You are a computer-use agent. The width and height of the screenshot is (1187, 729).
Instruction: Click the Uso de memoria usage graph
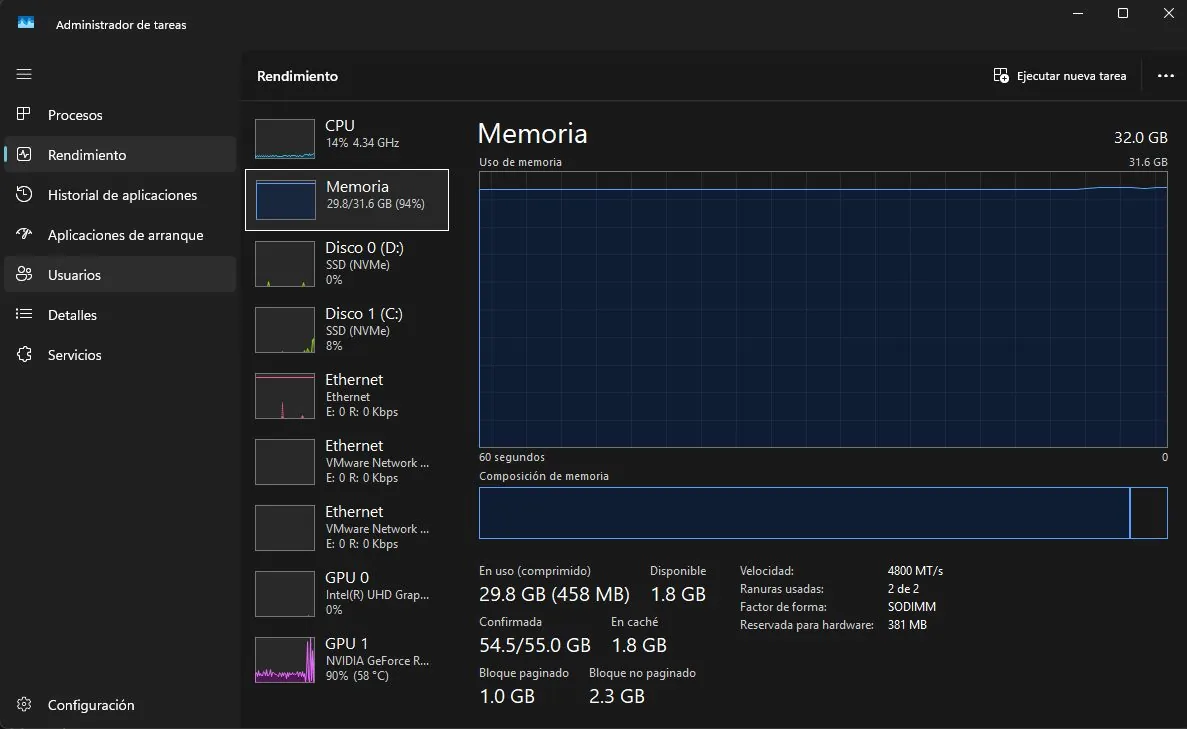point(823,310)
